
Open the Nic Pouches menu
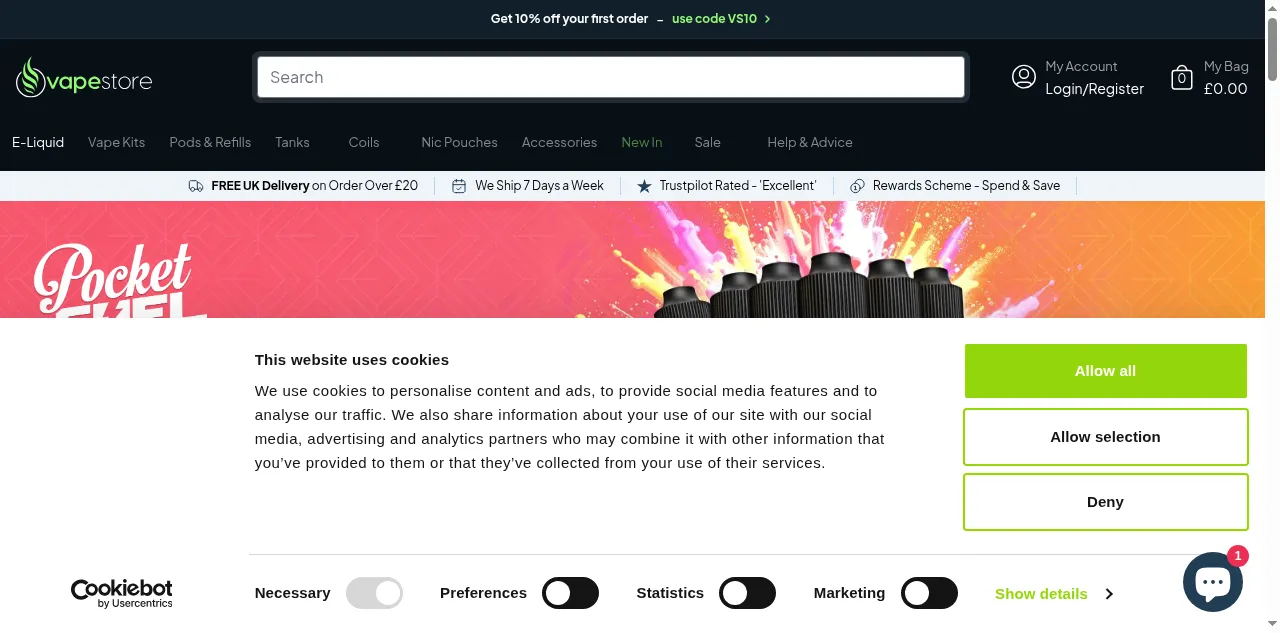click(459, 142)
